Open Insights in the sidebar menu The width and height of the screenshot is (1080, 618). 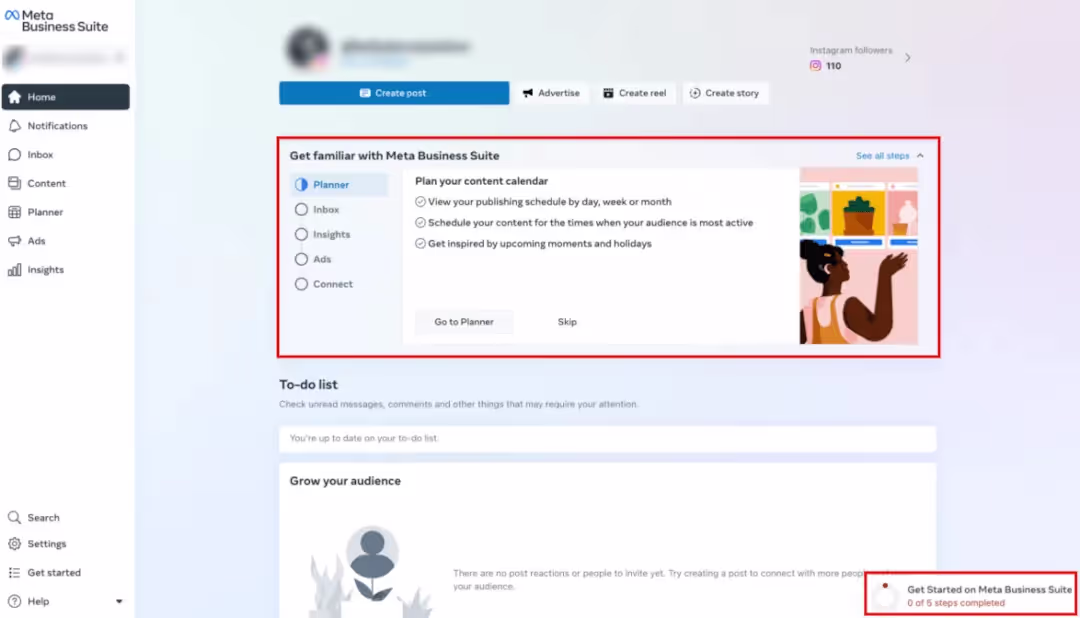click(65, 270)
